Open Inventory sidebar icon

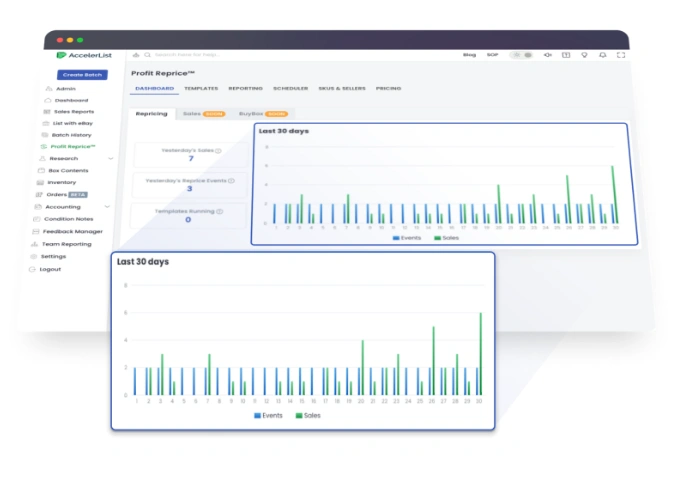(40, 183)
